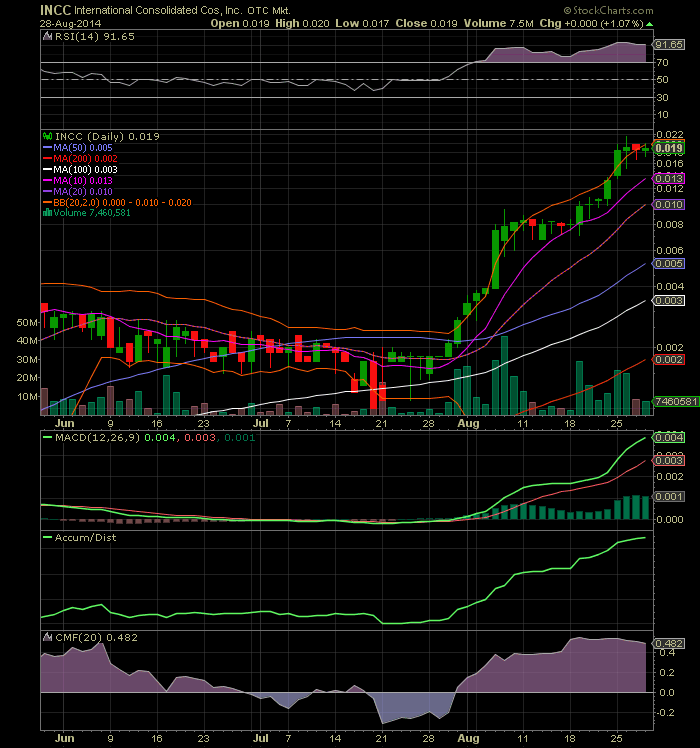Select the green MACD legend line

(x=47, y=437)
